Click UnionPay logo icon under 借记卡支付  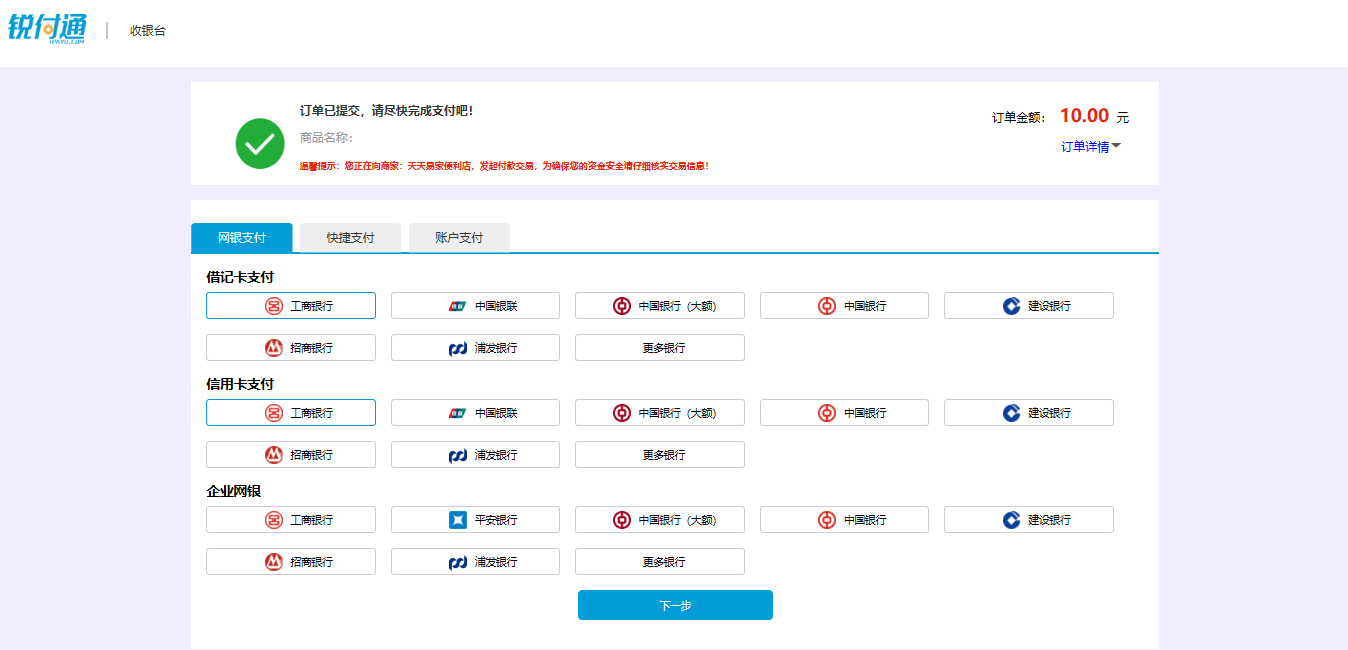click(458, 306)
